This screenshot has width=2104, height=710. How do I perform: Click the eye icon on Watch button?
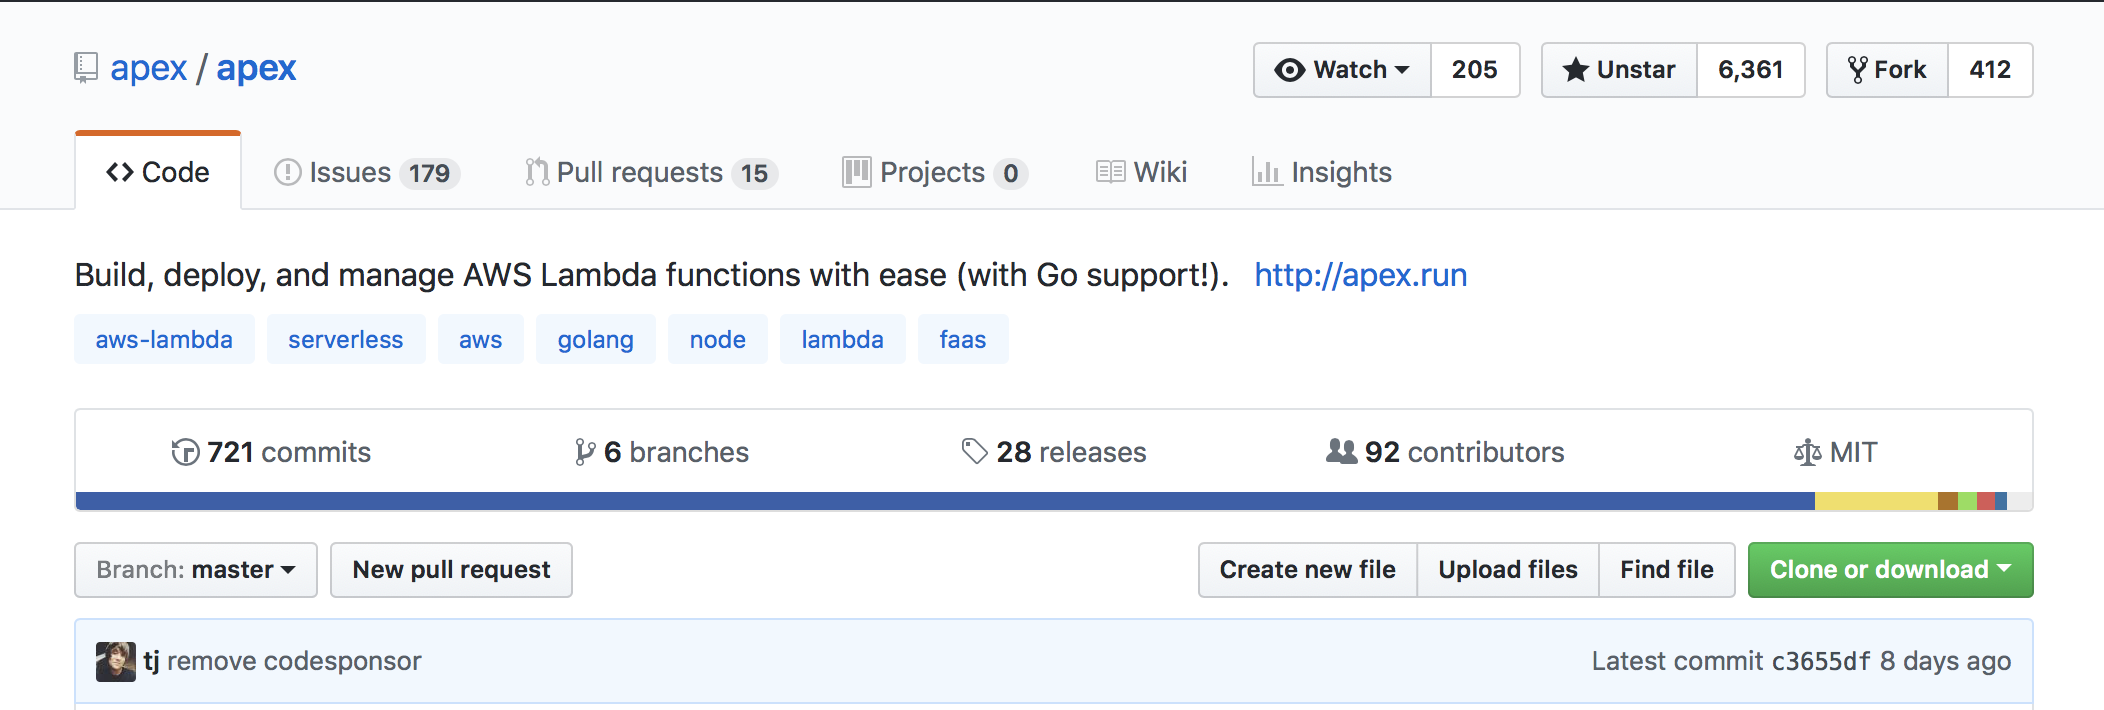1290,70
